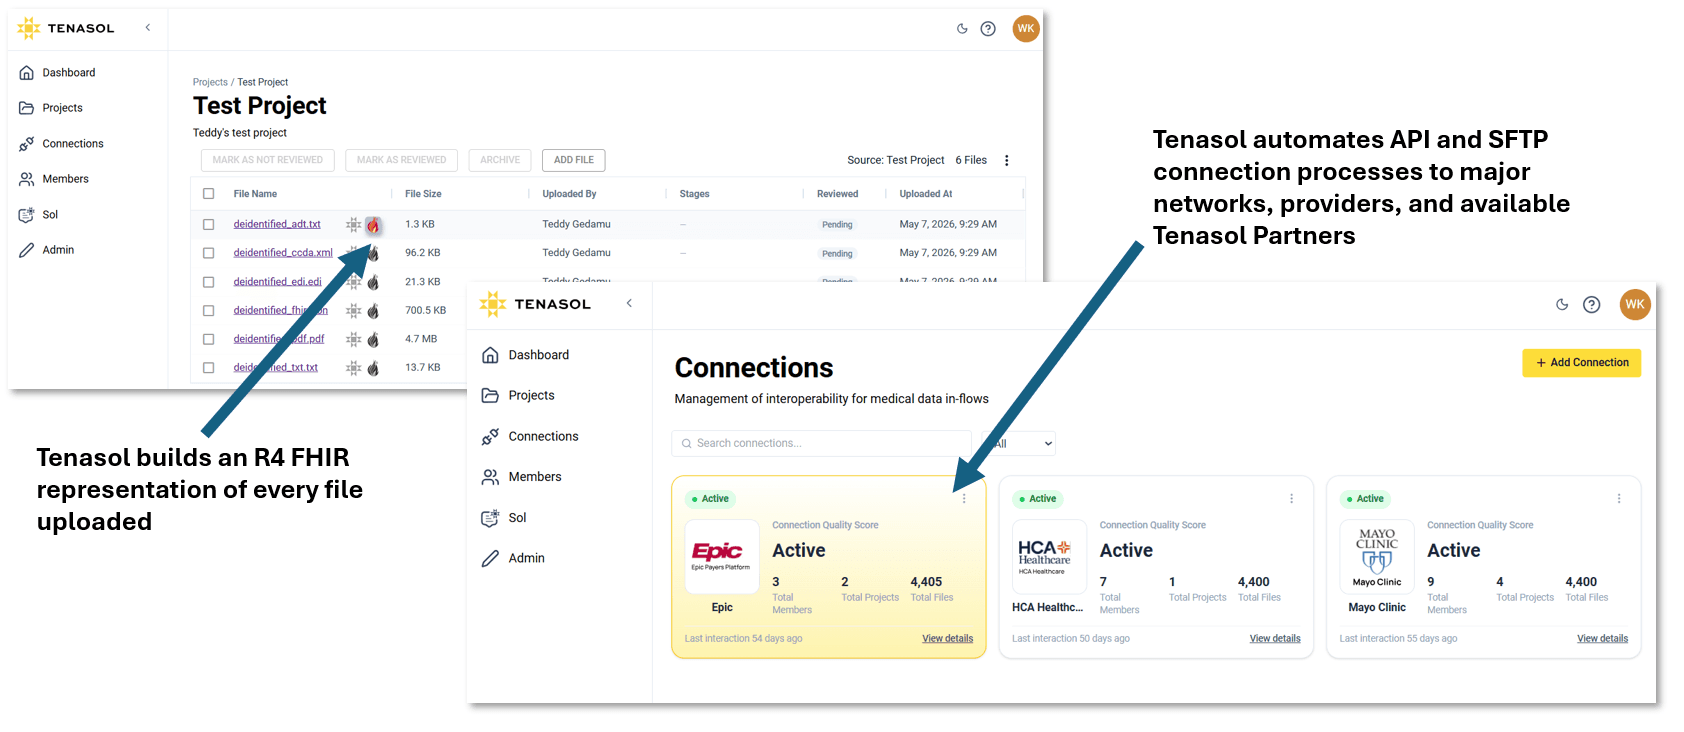Click the Sol gear icon for deidentified_adt.txt
This screenshot has width=1684, height=732.
pos(353,225)
